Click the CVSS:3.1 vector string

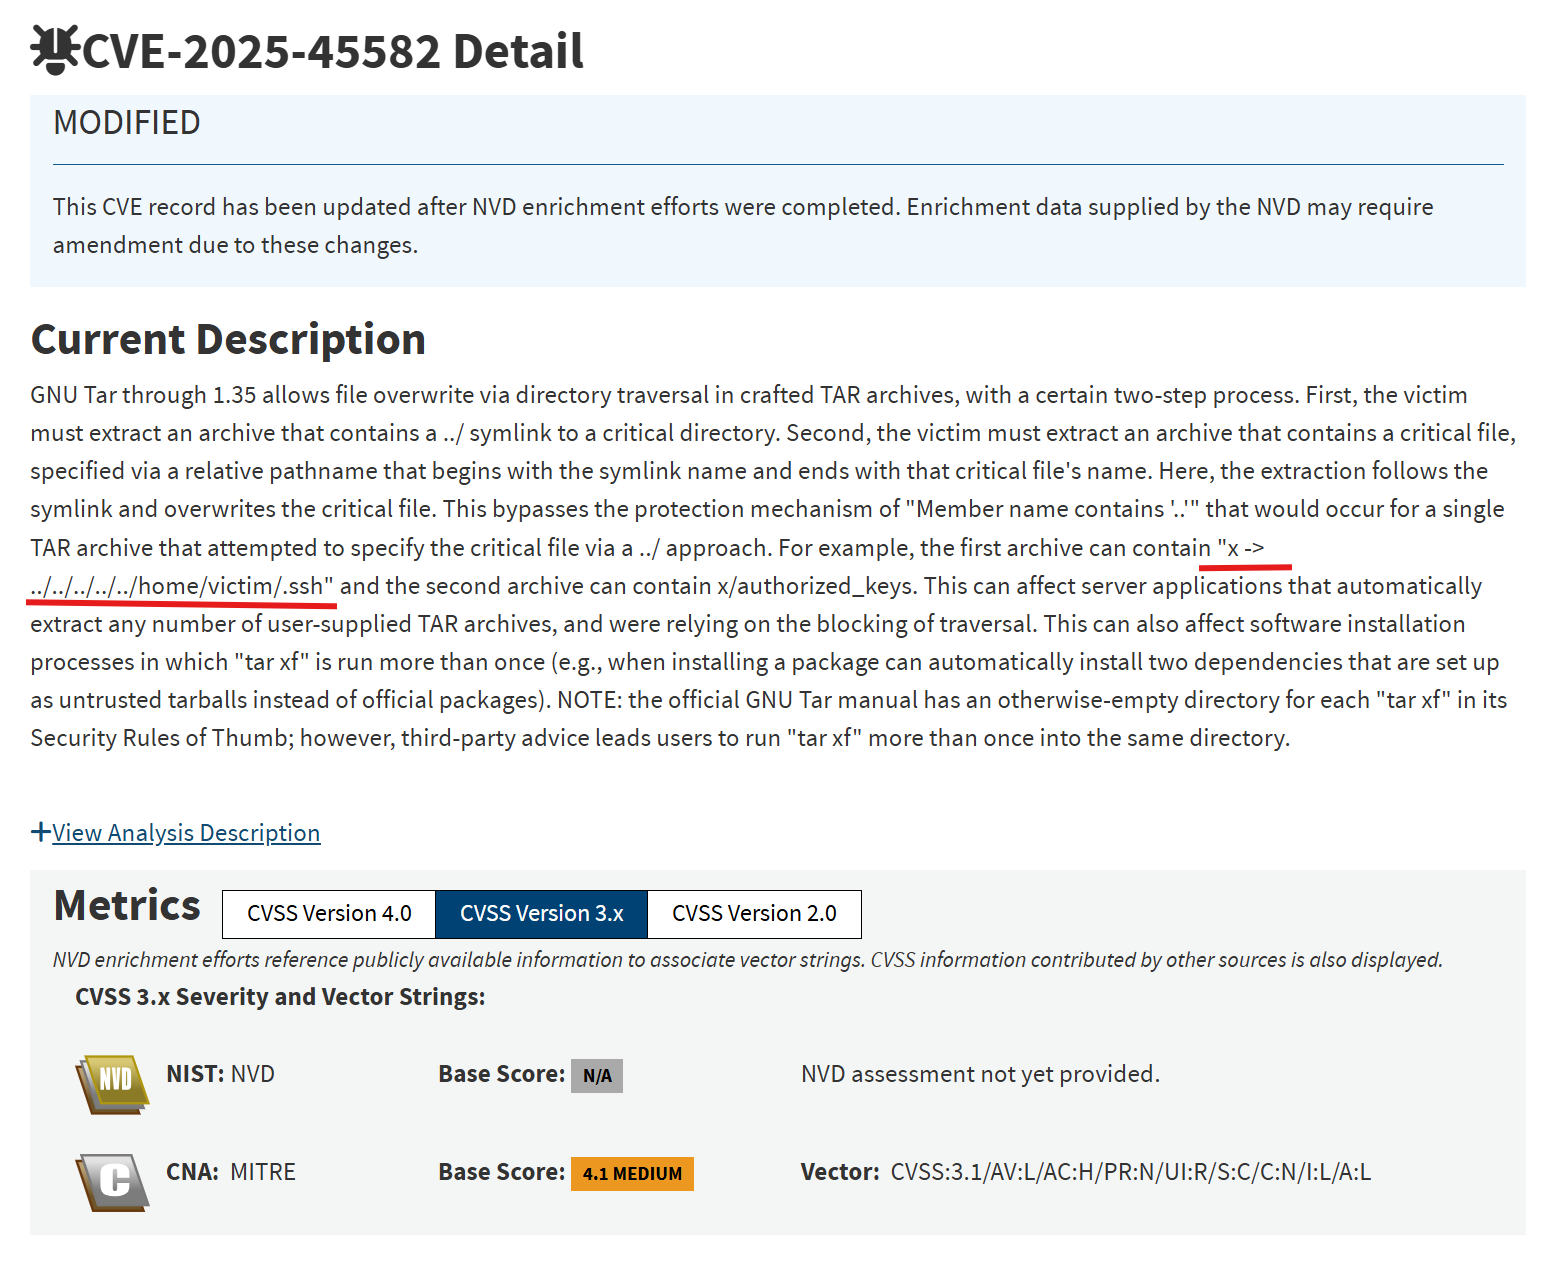(x=1130, y=1172)
